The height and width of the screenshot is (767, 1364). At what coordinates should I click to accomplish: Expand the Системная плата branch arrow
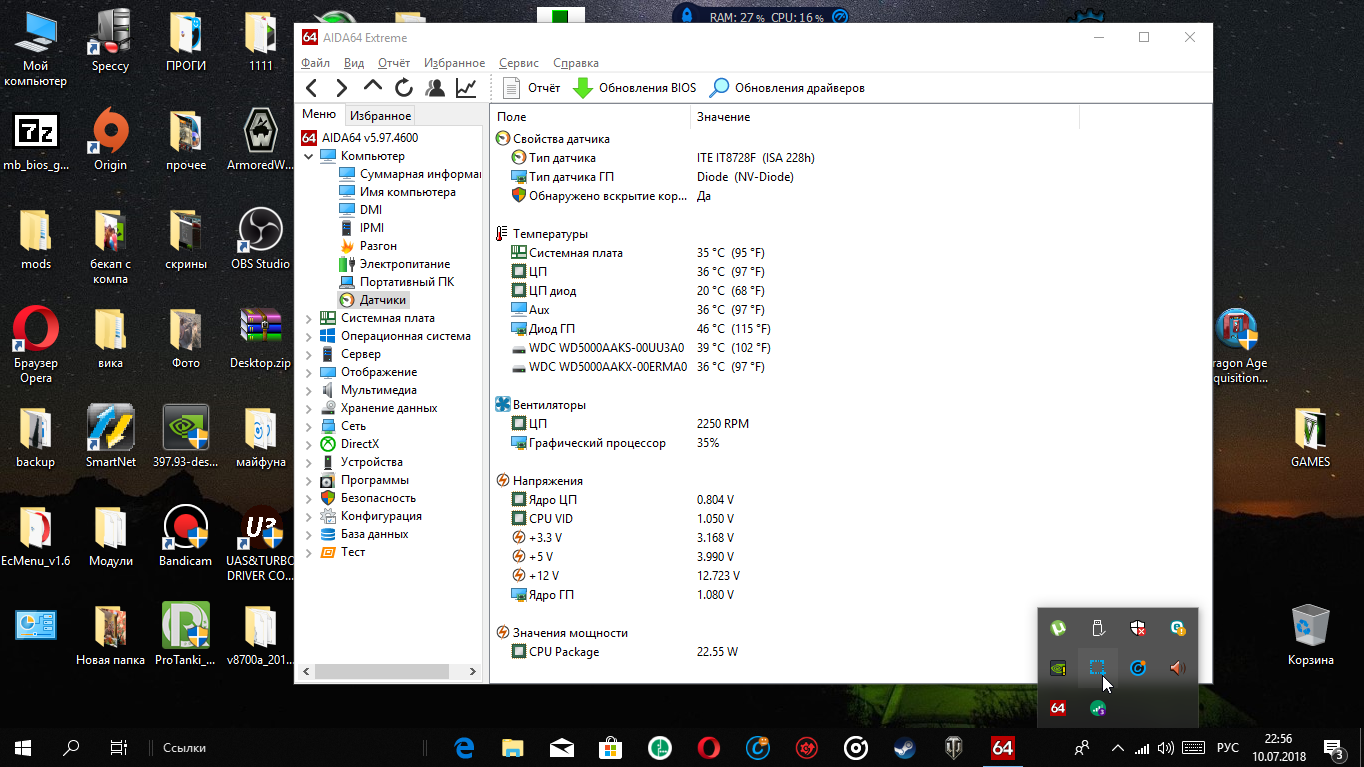coord(309,318)
